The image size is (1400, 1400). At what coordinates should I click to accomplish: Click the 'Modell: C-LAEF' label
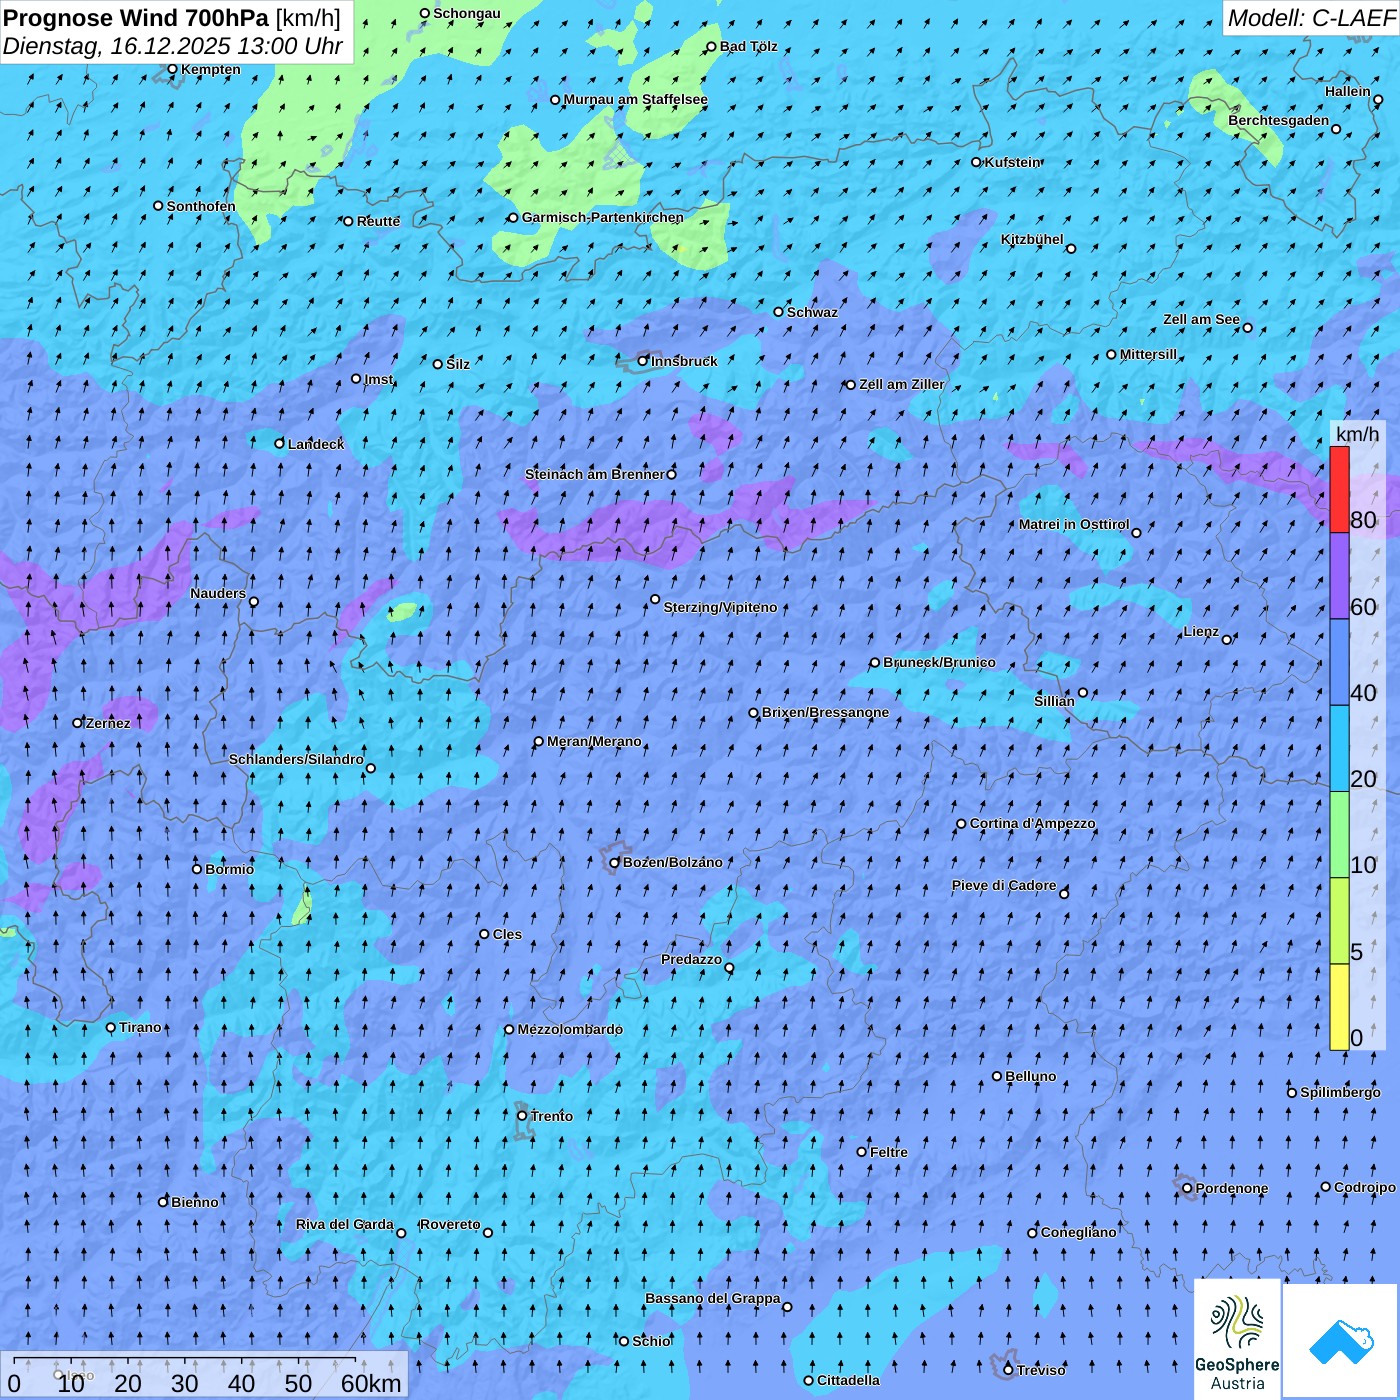point(1311,17)
